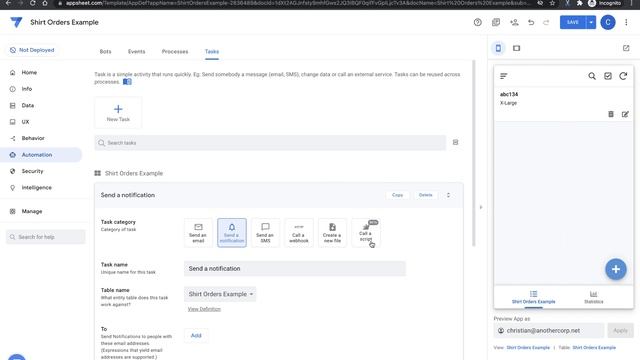The width and height of the screenshot is (640, 360).
Task: Choose Call a script task category
Action: [366, 233]
